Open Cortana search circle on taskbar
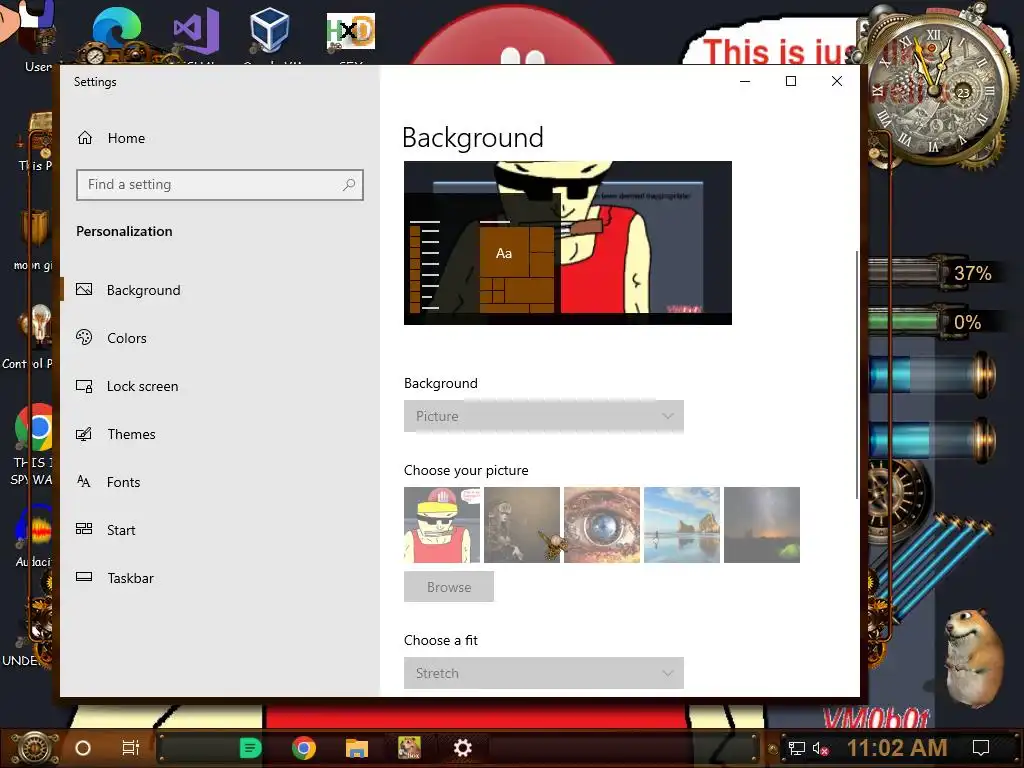The width and height of the screenshot is (1024, 768). coord(83,748)
